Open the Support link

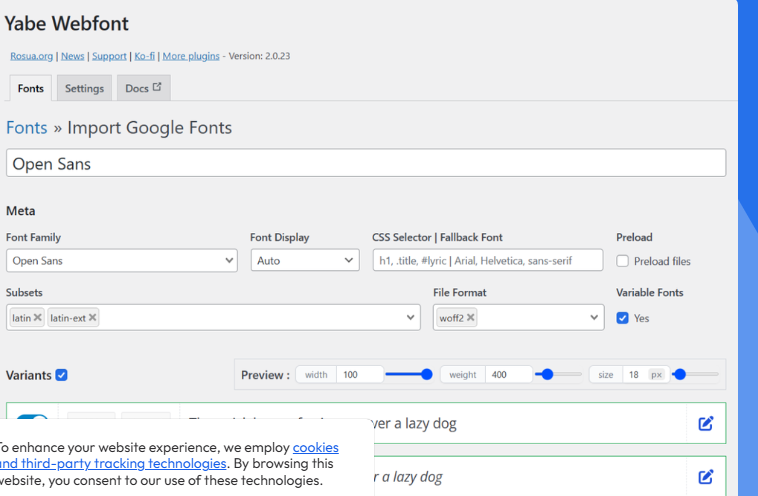[x=109, y=56]
